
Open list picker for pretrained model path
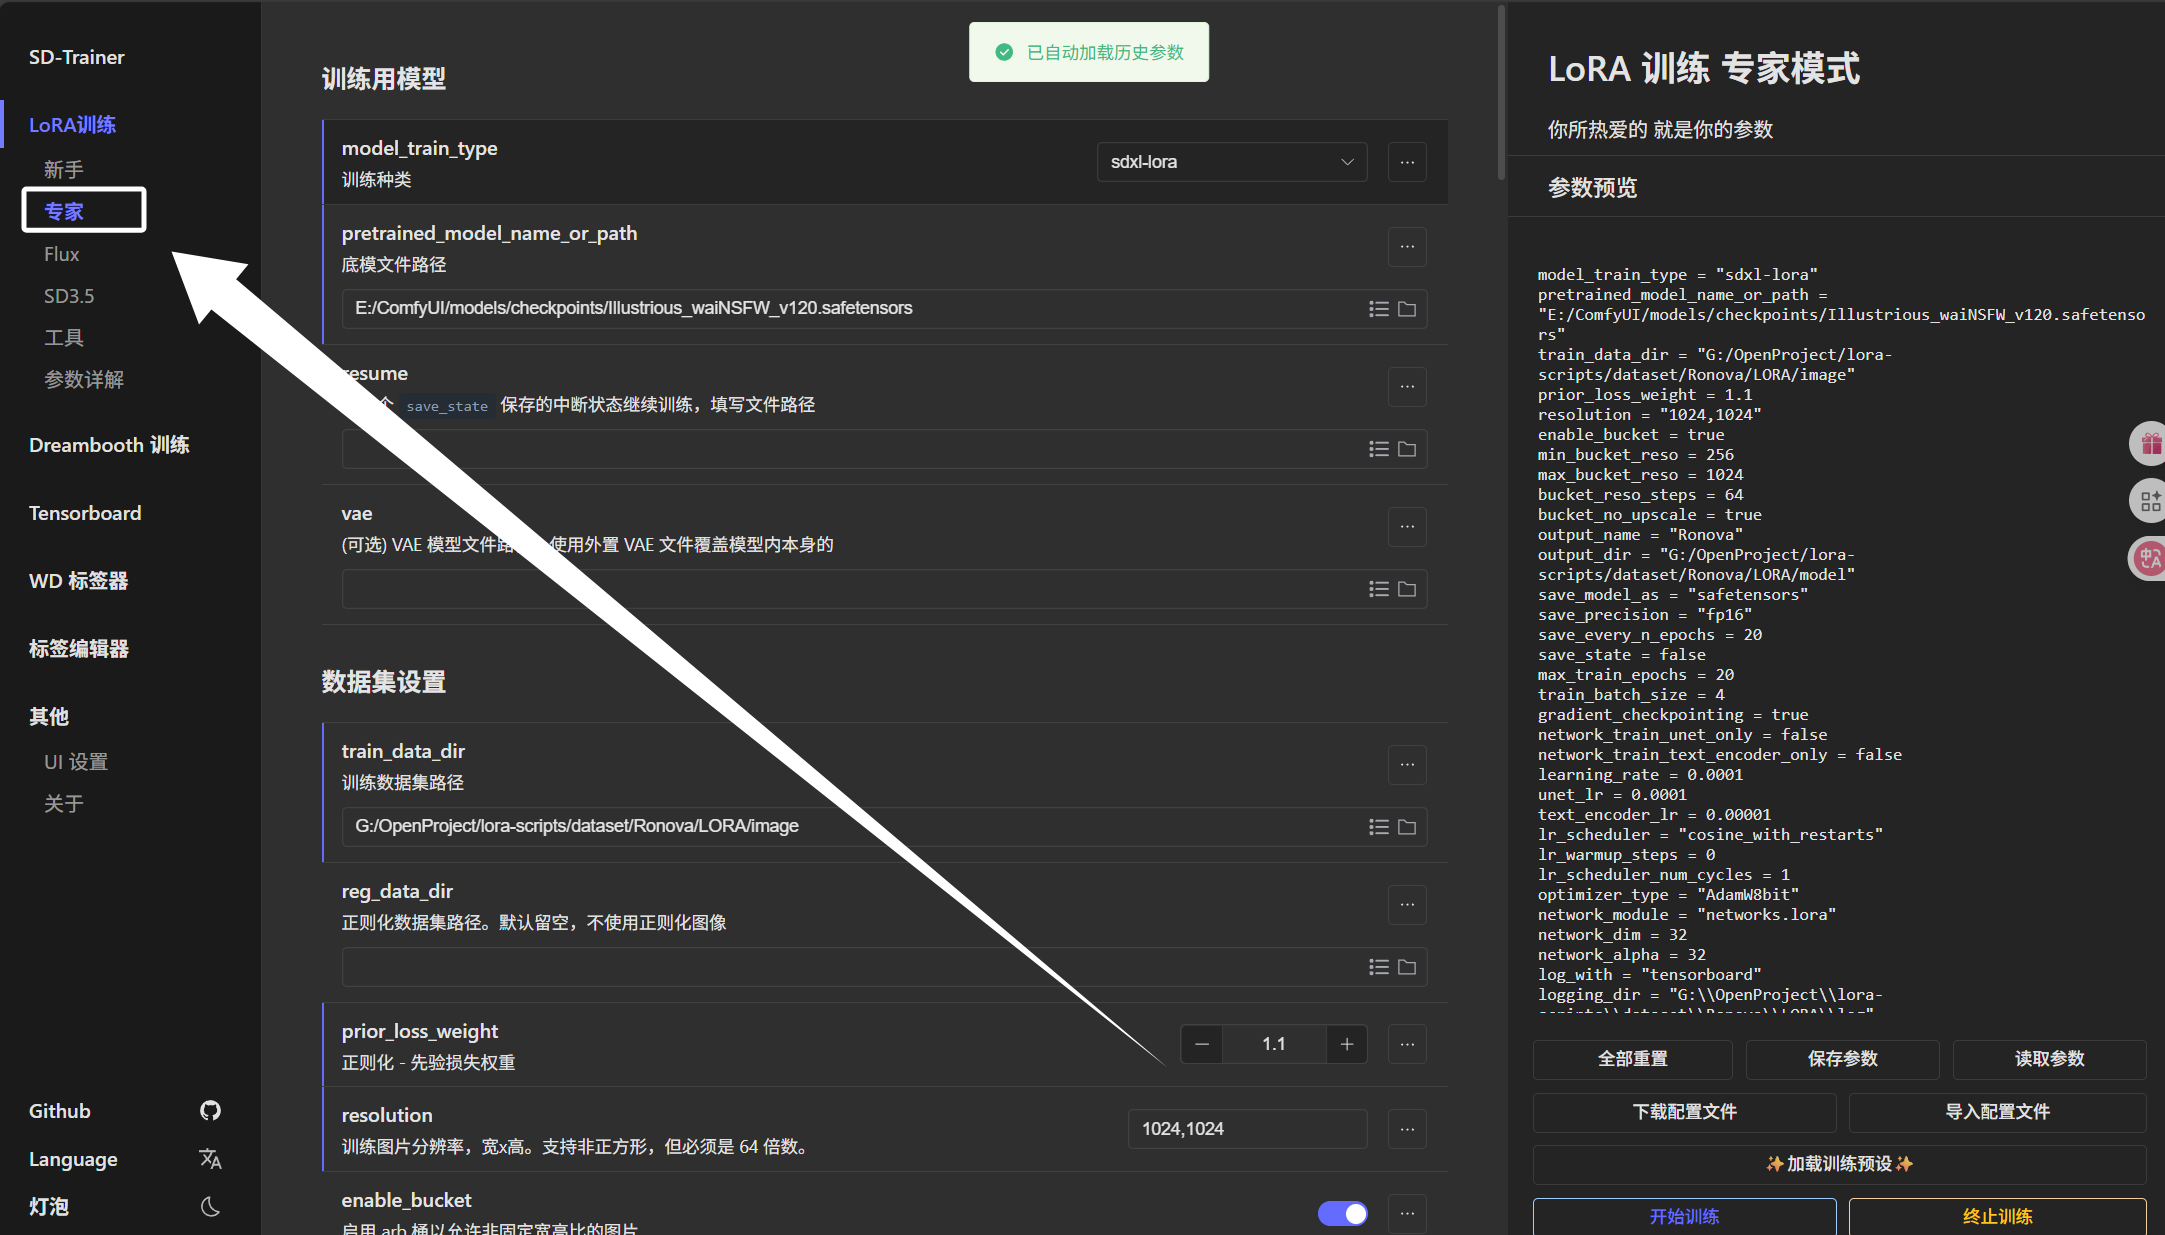1379,309
